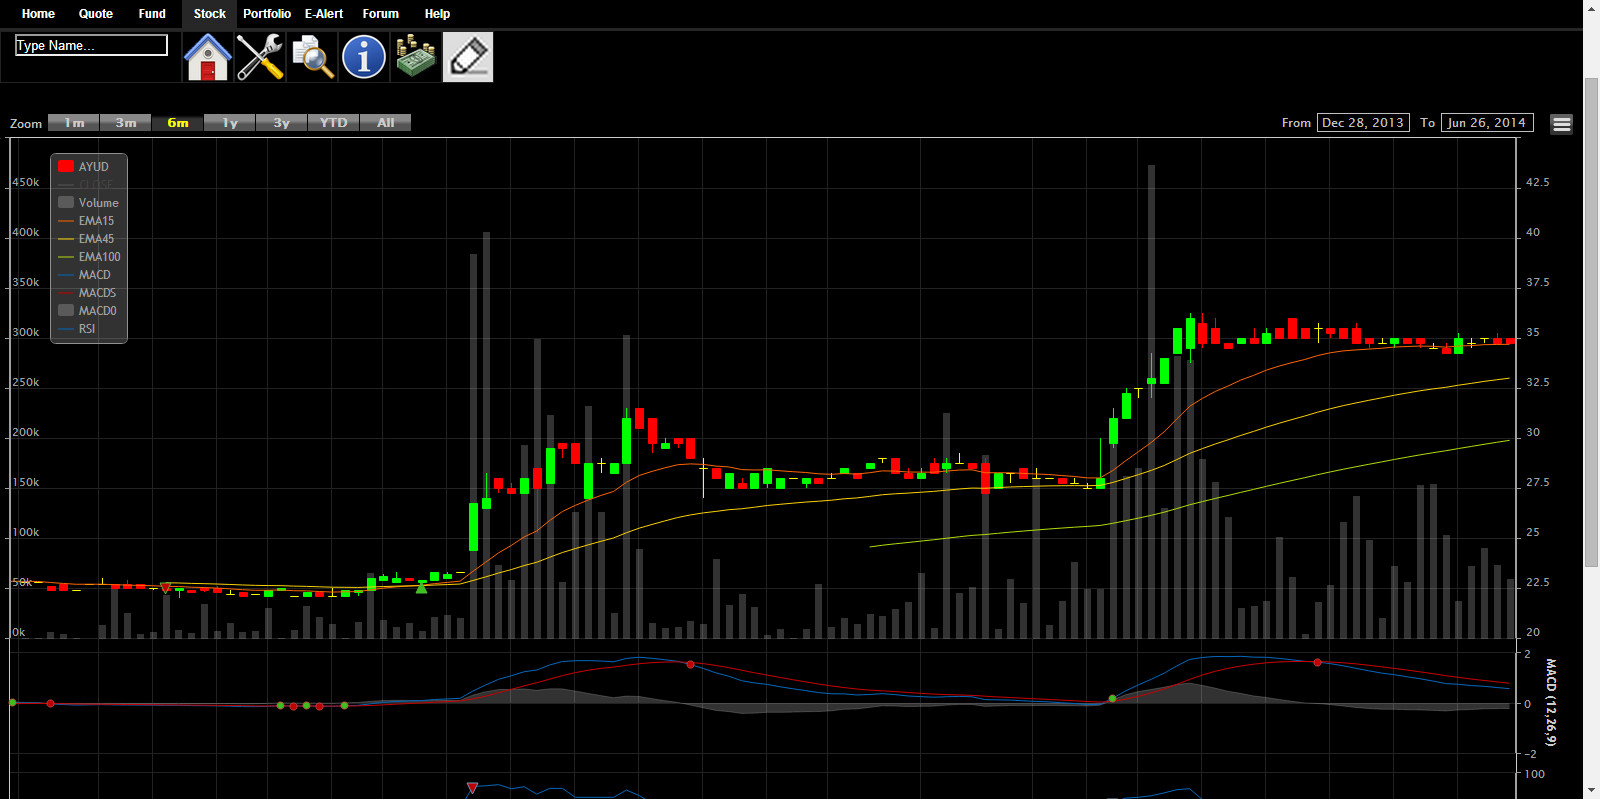Toggle the AYUD series in legend
Screen dimensions: 1600x799
tap(84, 167)
